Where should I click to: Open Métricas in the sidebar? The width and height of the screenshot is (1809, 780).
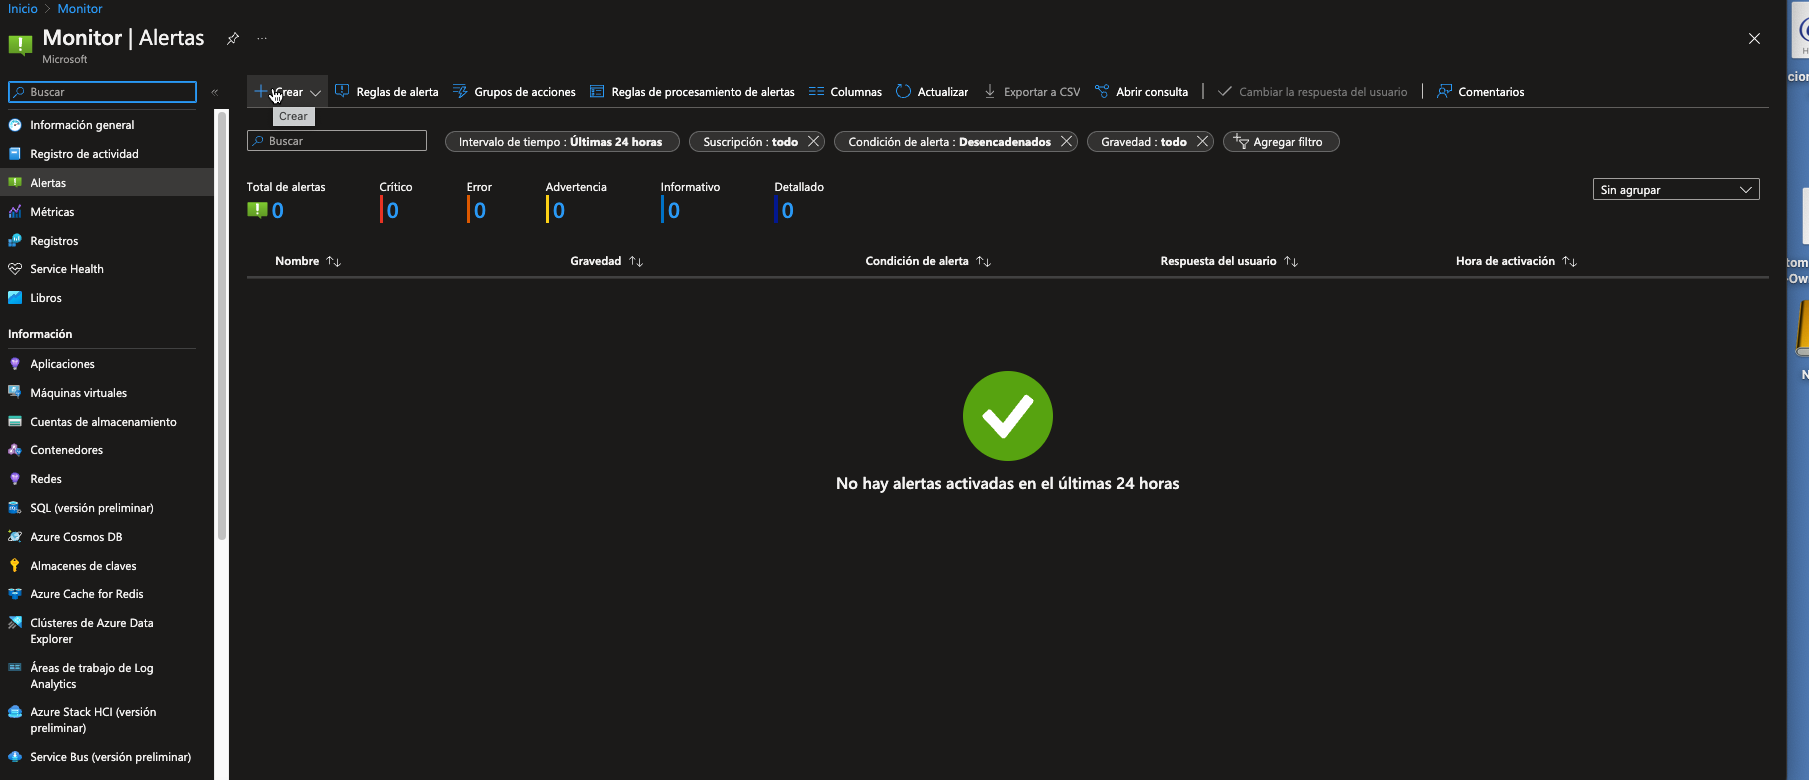point(52,212)
